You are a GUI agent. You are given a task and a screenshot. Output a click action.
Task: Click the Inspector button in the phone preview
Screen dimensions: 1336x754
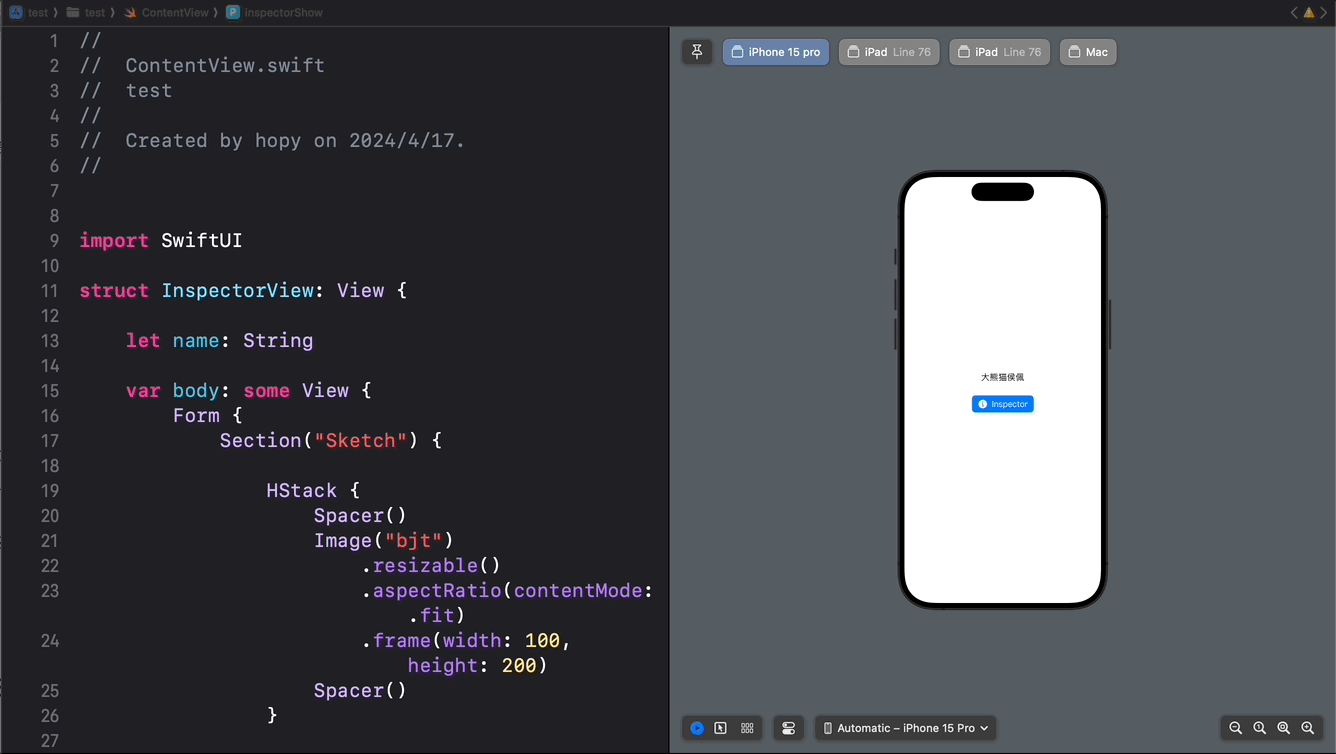[1002, 404]
